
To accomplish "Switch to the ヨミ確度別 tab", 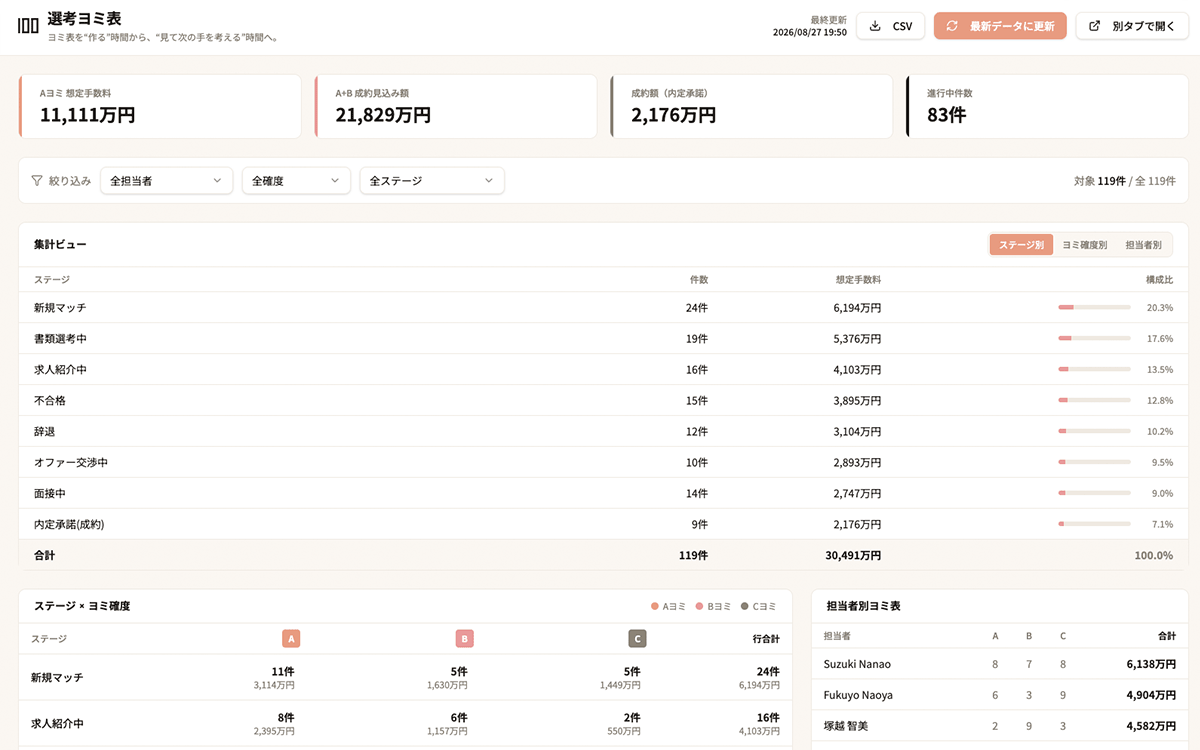I will [1084, 245].
